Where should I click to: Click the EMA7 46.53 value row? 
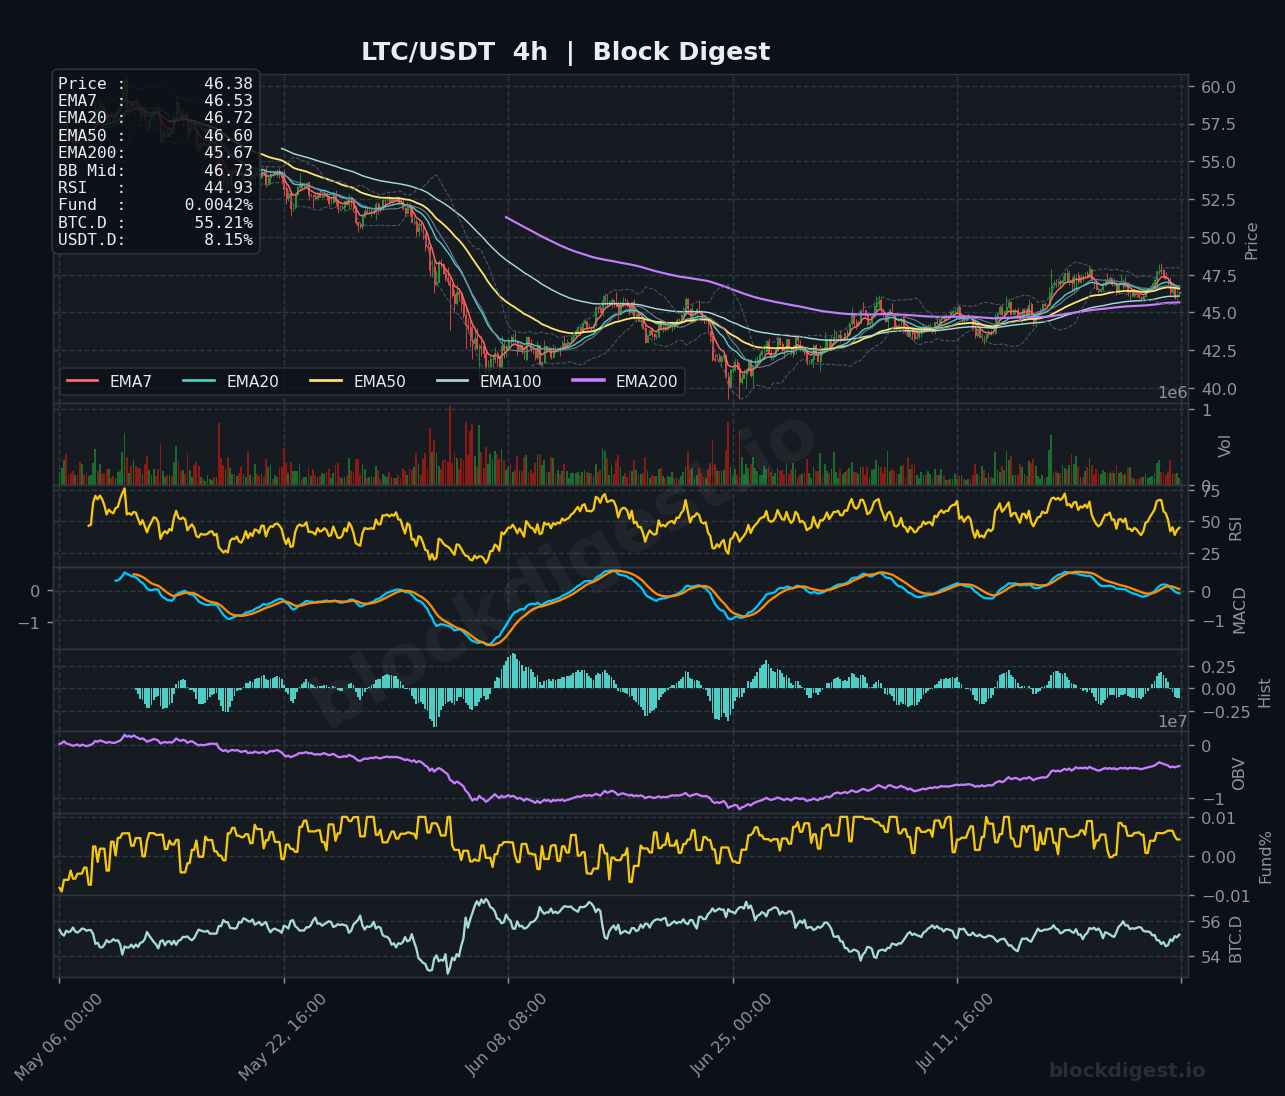(x=155, y=101)
